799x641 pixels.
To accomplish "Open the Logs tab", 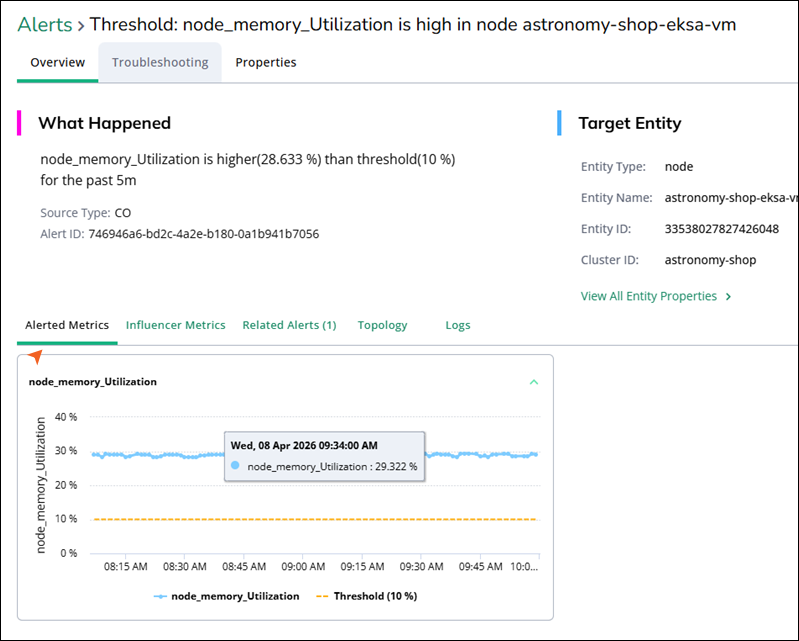I will point(458,325).
